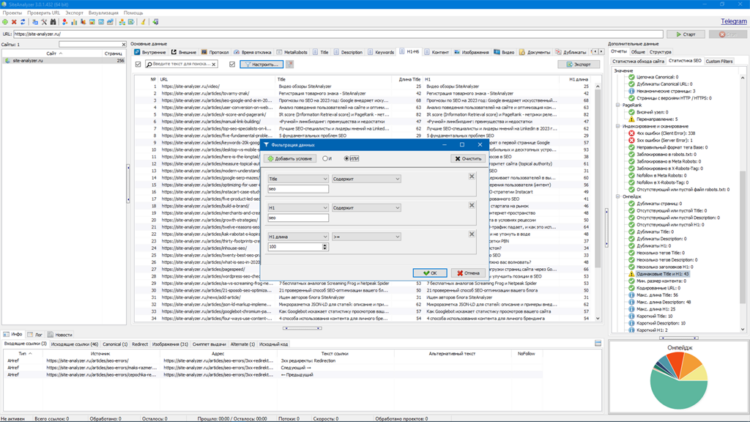750x422 pixels.
Task: Click the red delete X toolbar icon
Action: (14, 22)
